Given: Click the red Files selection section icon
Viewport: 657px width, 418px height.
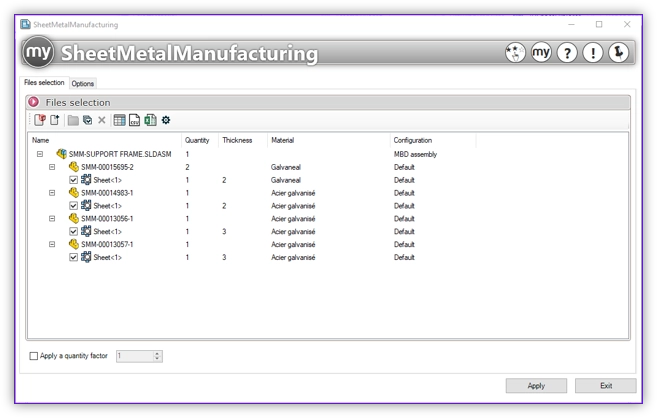Looking at the screenshot, I should (34, 102).
